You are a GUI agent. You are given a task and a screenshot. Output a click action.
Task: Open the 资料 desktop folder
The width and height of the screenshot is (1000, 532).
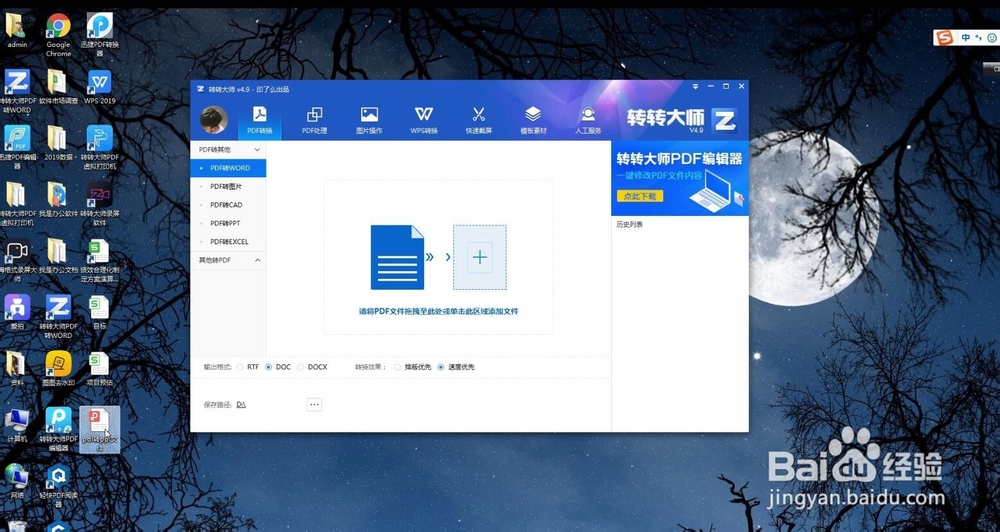(x=17, y=368)
